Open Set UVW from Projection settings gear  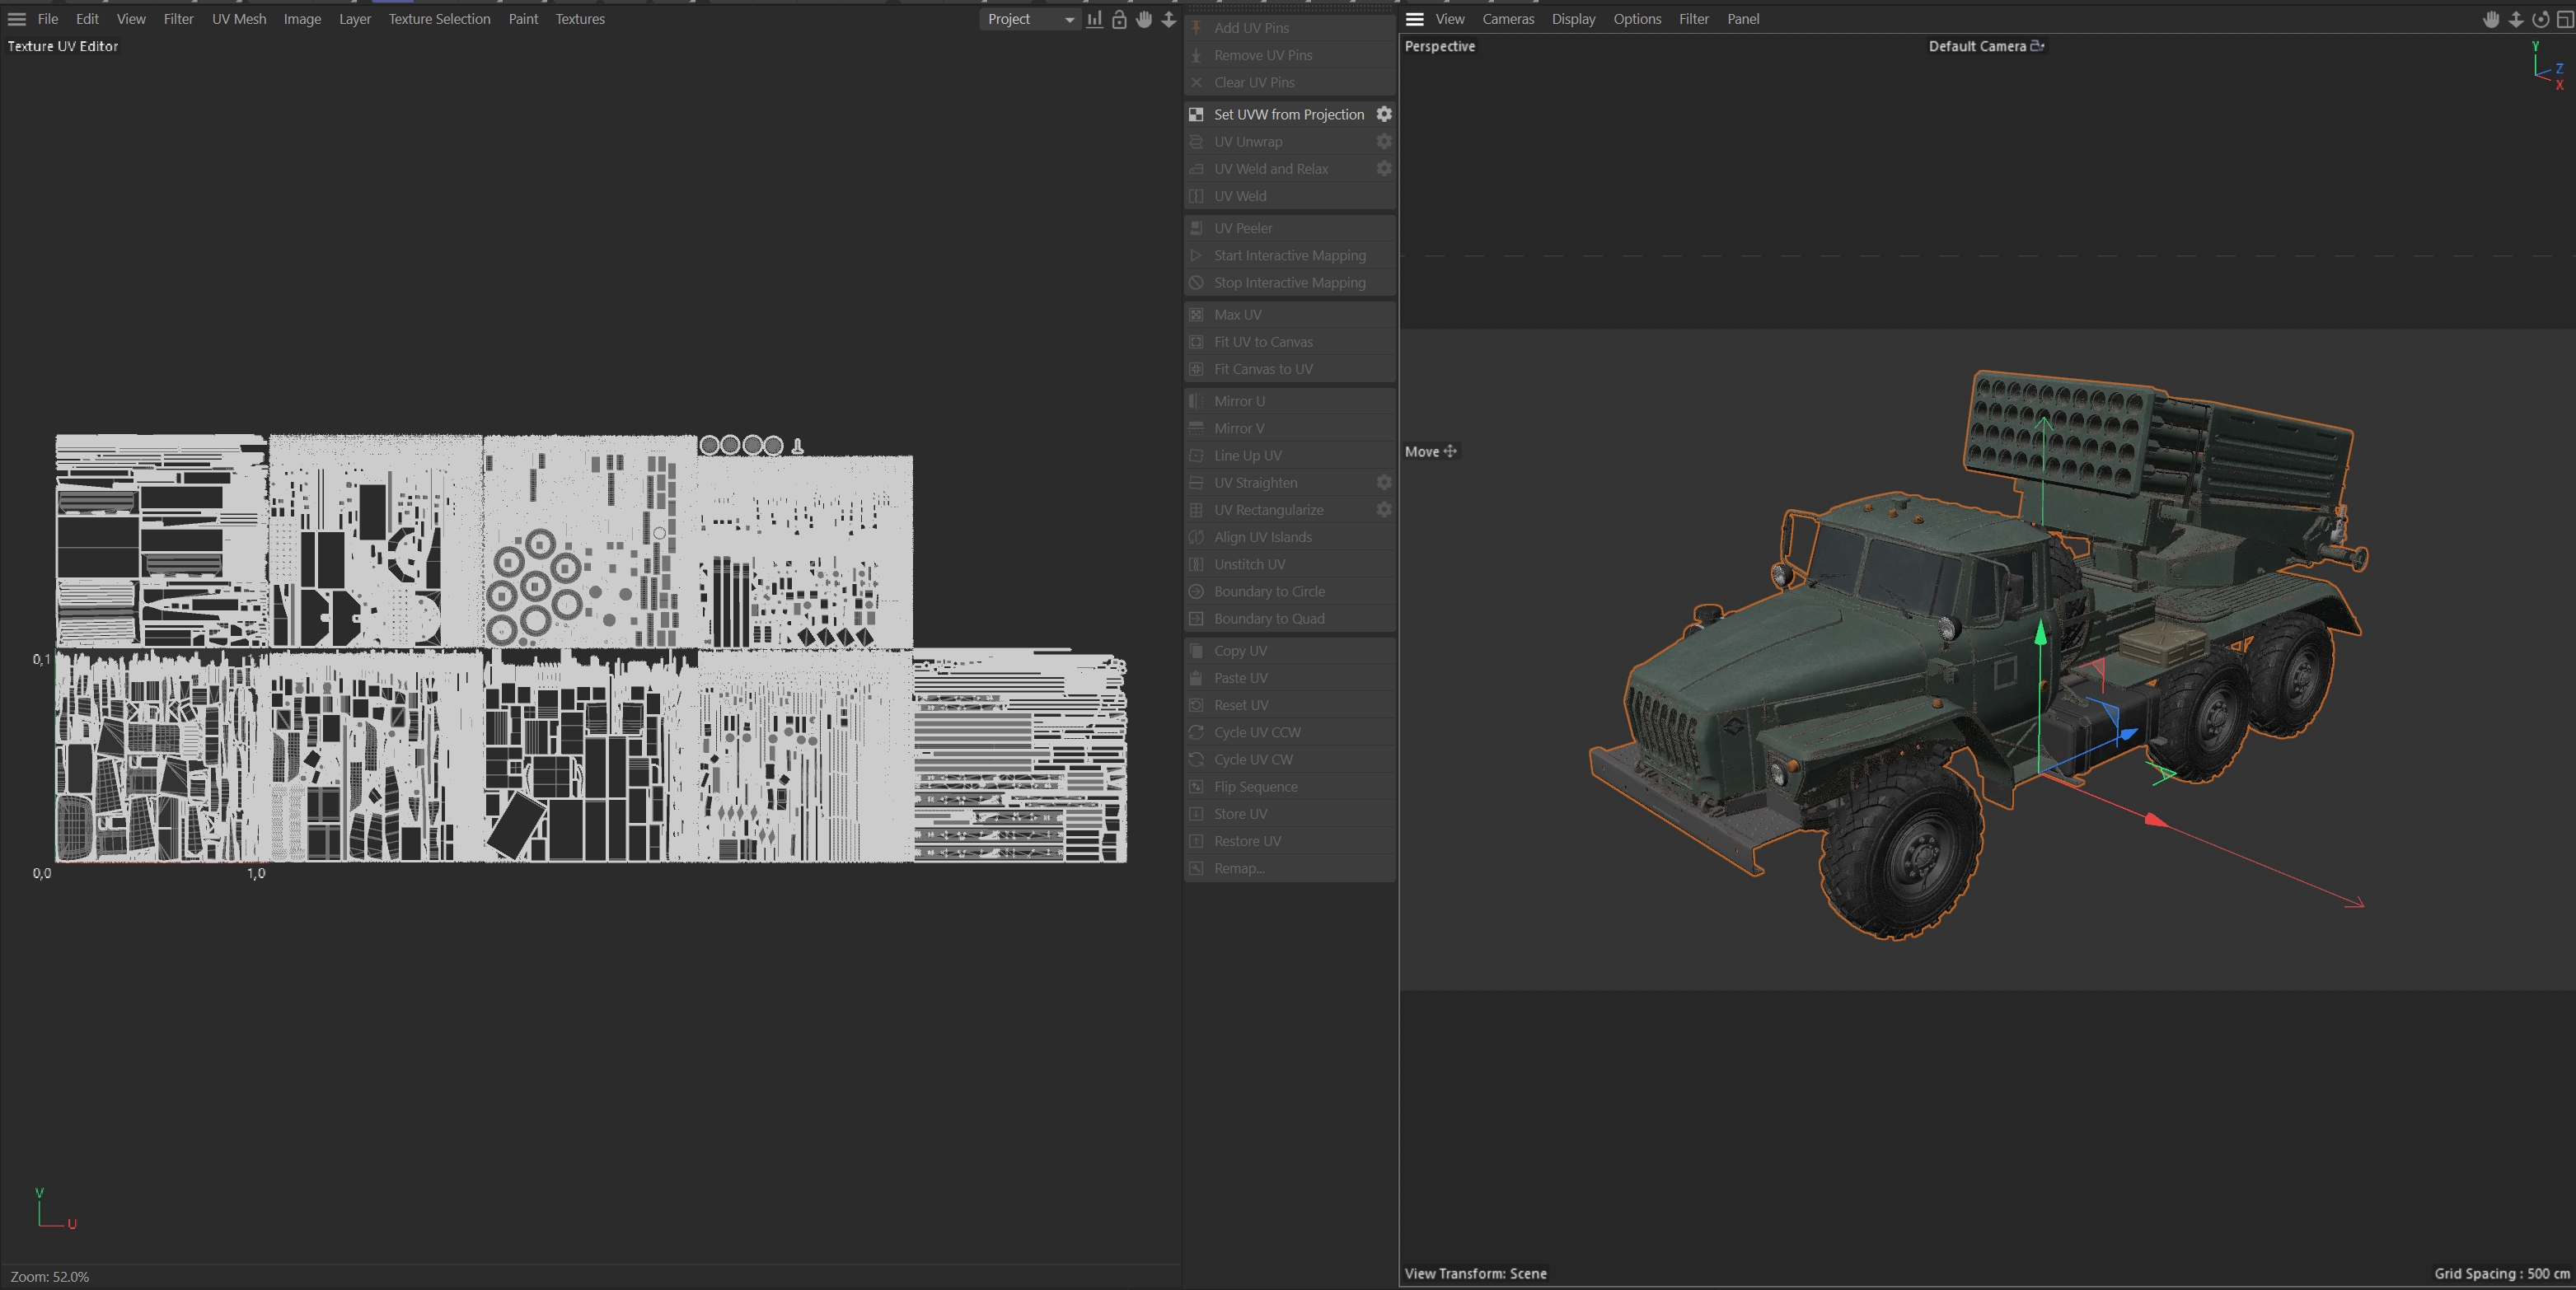(x=1384, y=114)
